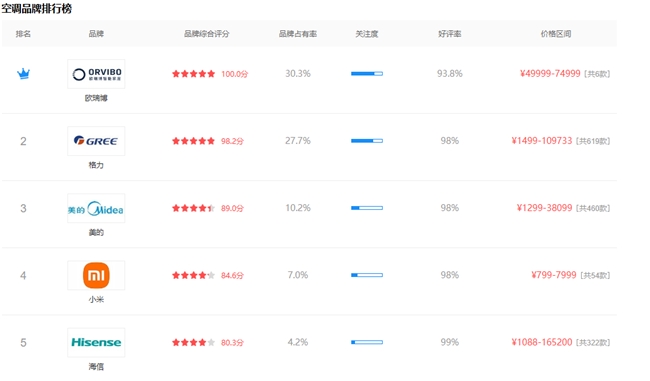Open the Xiaomi MI logo
The image size is (650, 381).
[x=96, y=275]
